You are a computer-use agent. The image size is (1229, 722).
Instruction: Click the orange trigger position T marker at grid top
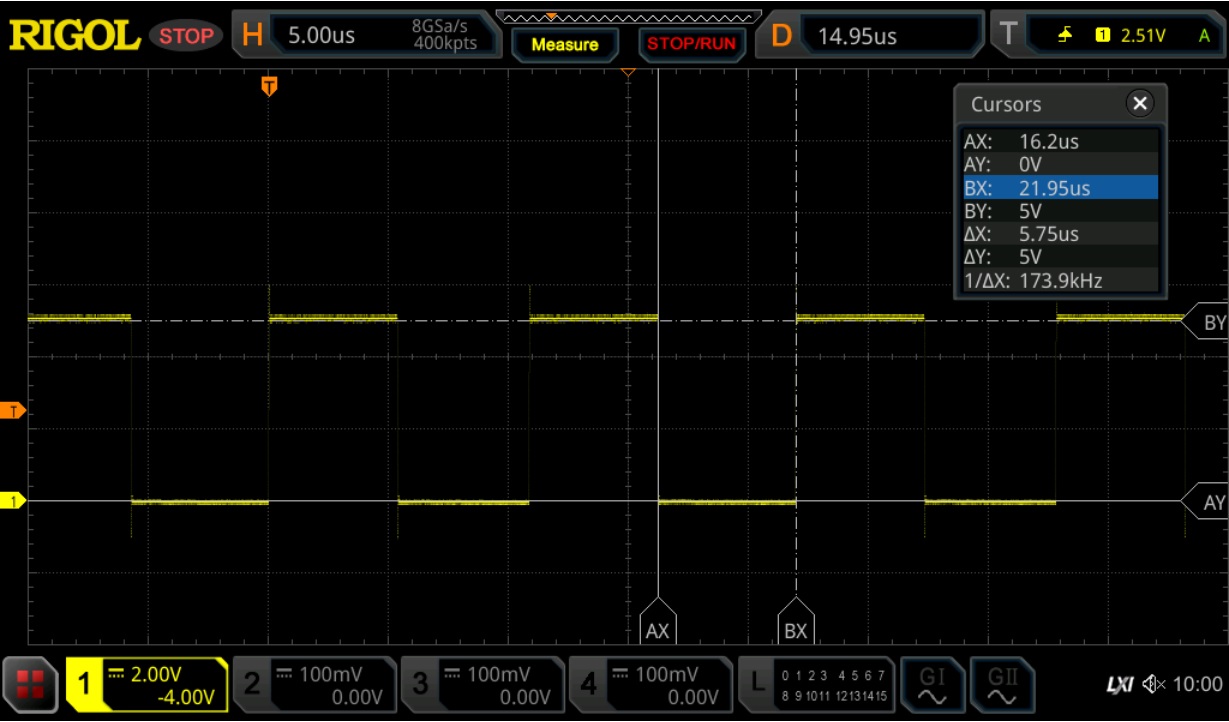269,86
